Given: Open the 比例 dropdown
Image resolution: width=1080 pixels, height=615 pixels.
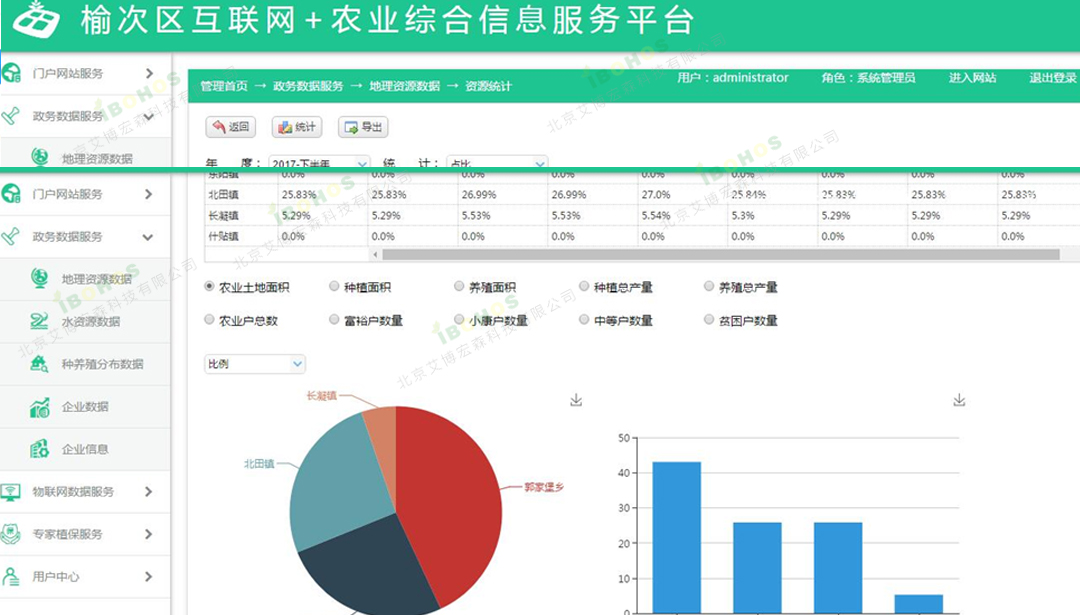Looking at the screenshot, I should coord(255,364).
